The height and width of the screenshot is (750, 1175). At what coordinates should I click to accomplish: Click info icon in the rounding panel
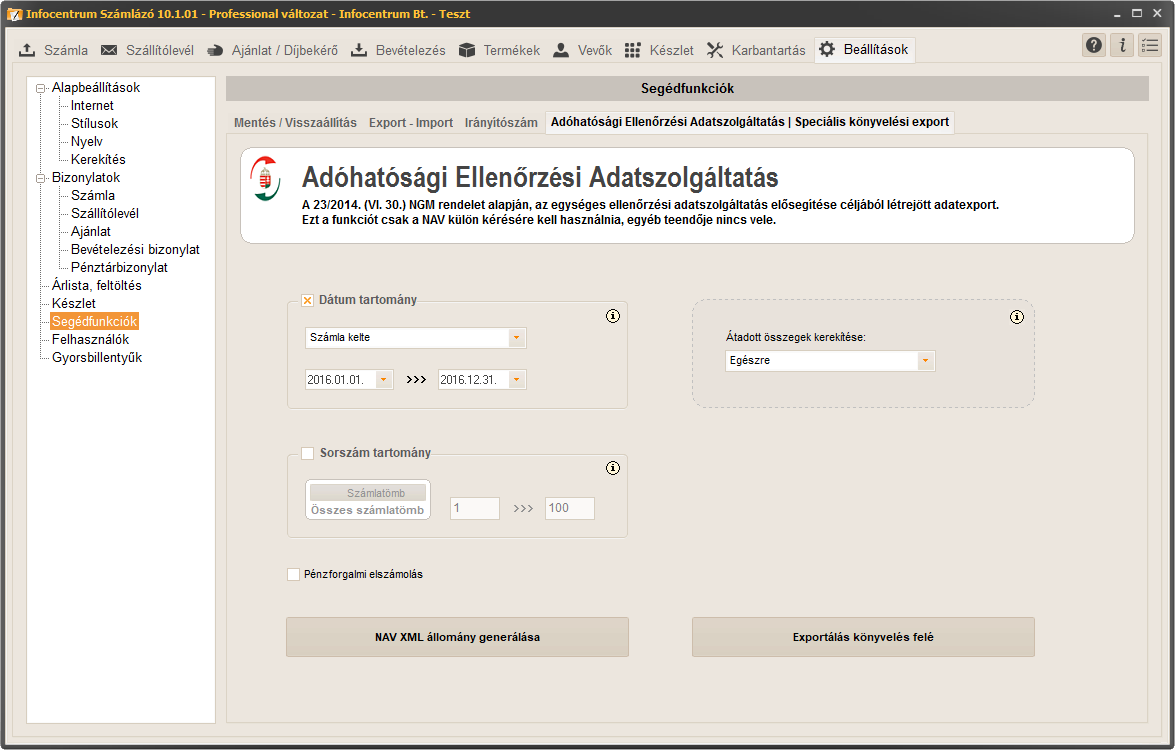1017,317
